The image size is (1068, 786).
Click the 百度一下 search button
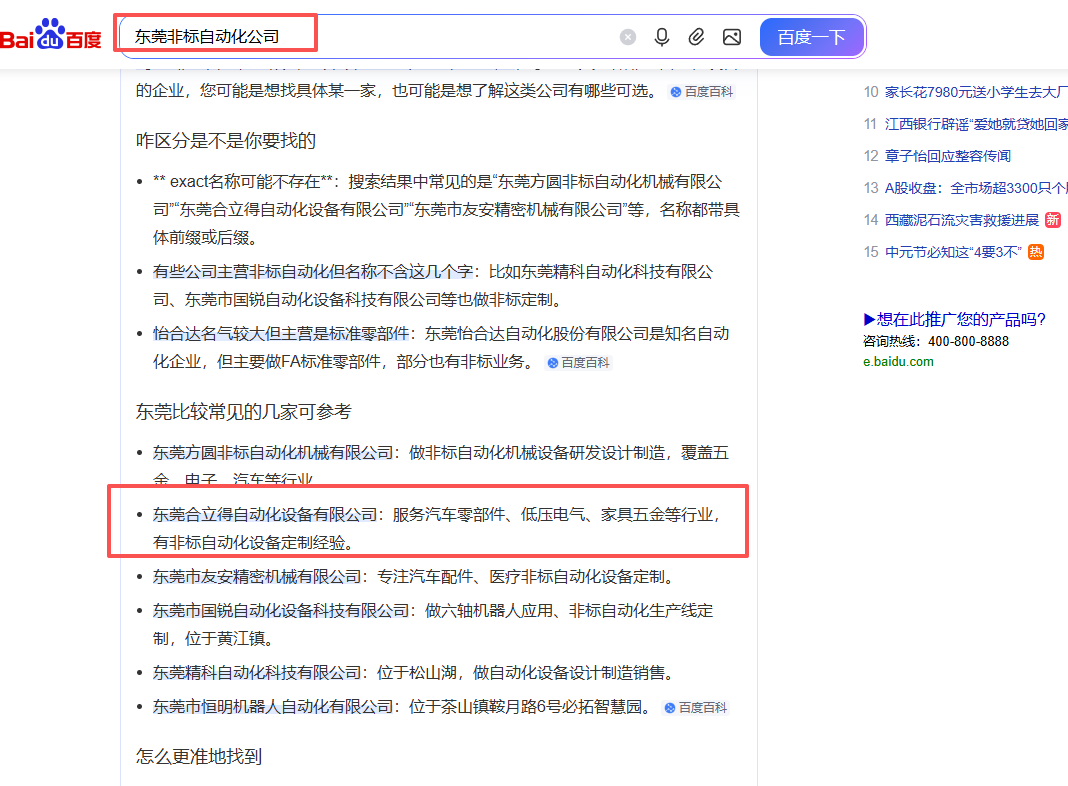click(x=812, y=37)
